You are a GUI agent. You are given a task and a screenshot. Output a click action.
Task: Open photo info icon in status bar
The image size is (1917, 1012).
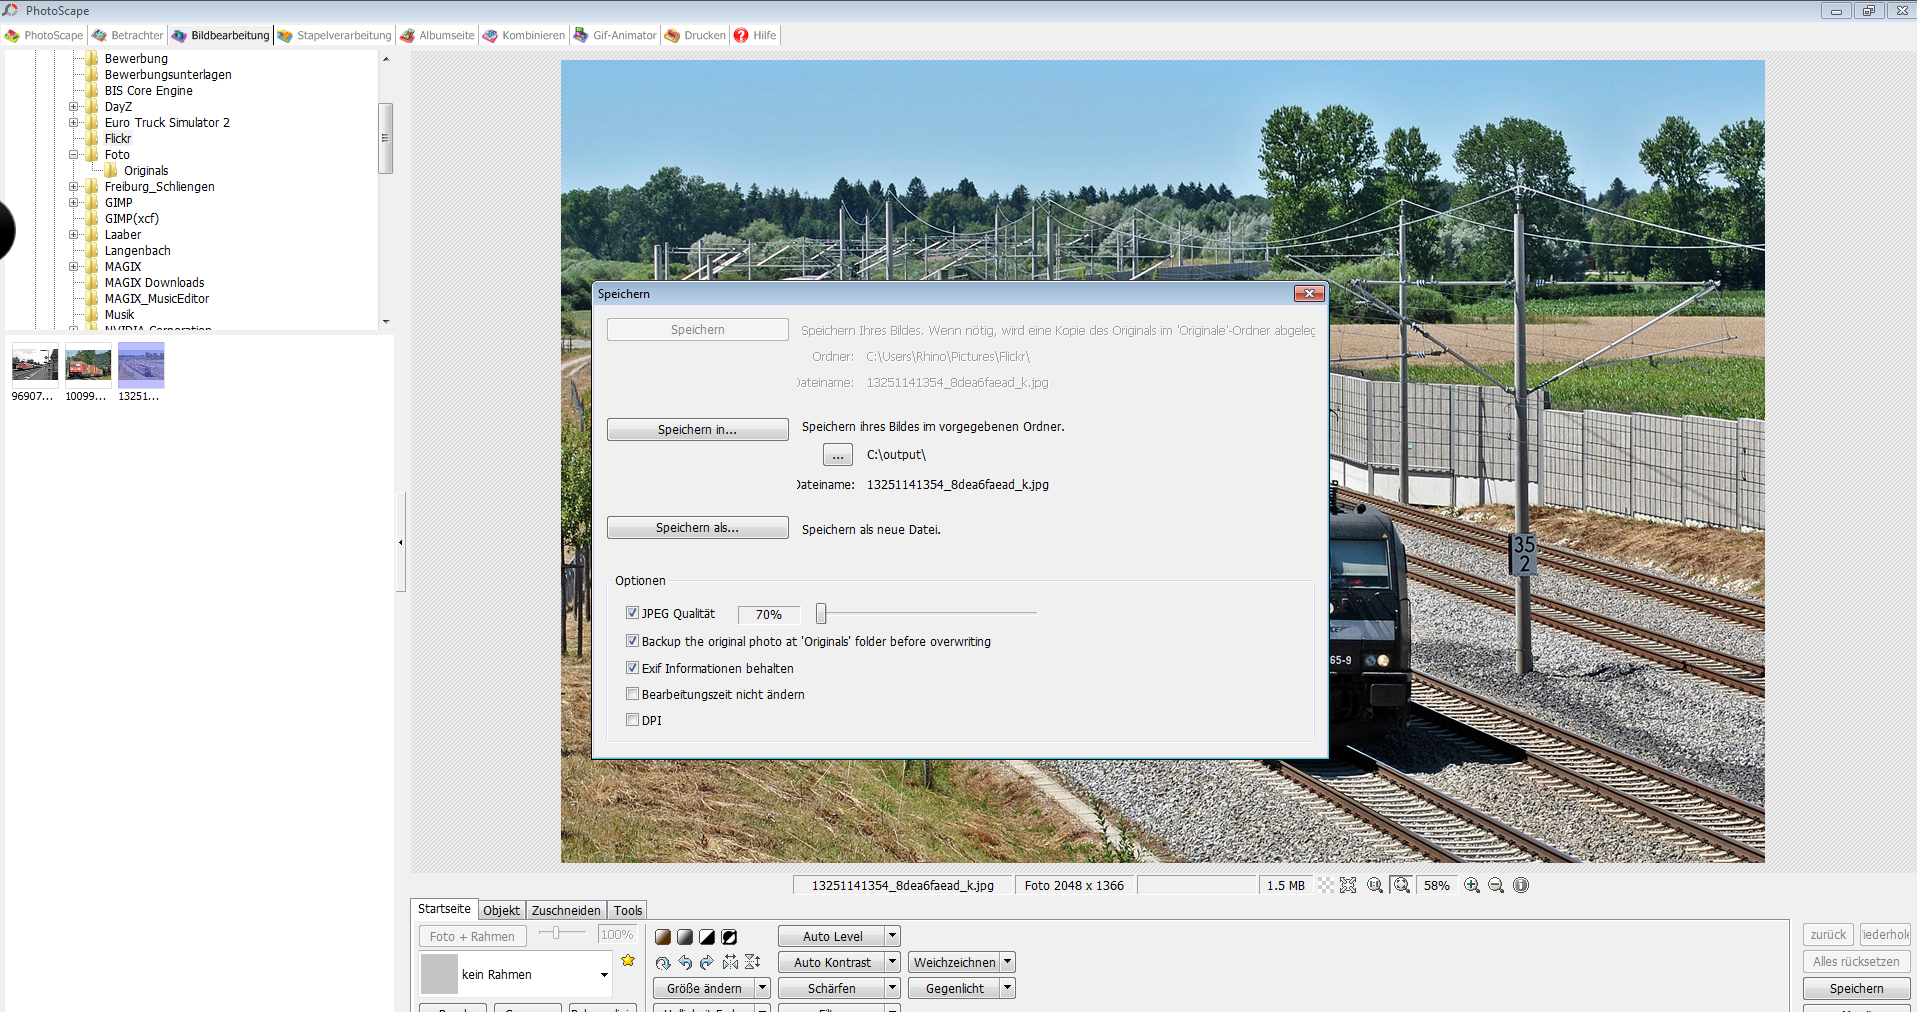tap(1521, 885)
